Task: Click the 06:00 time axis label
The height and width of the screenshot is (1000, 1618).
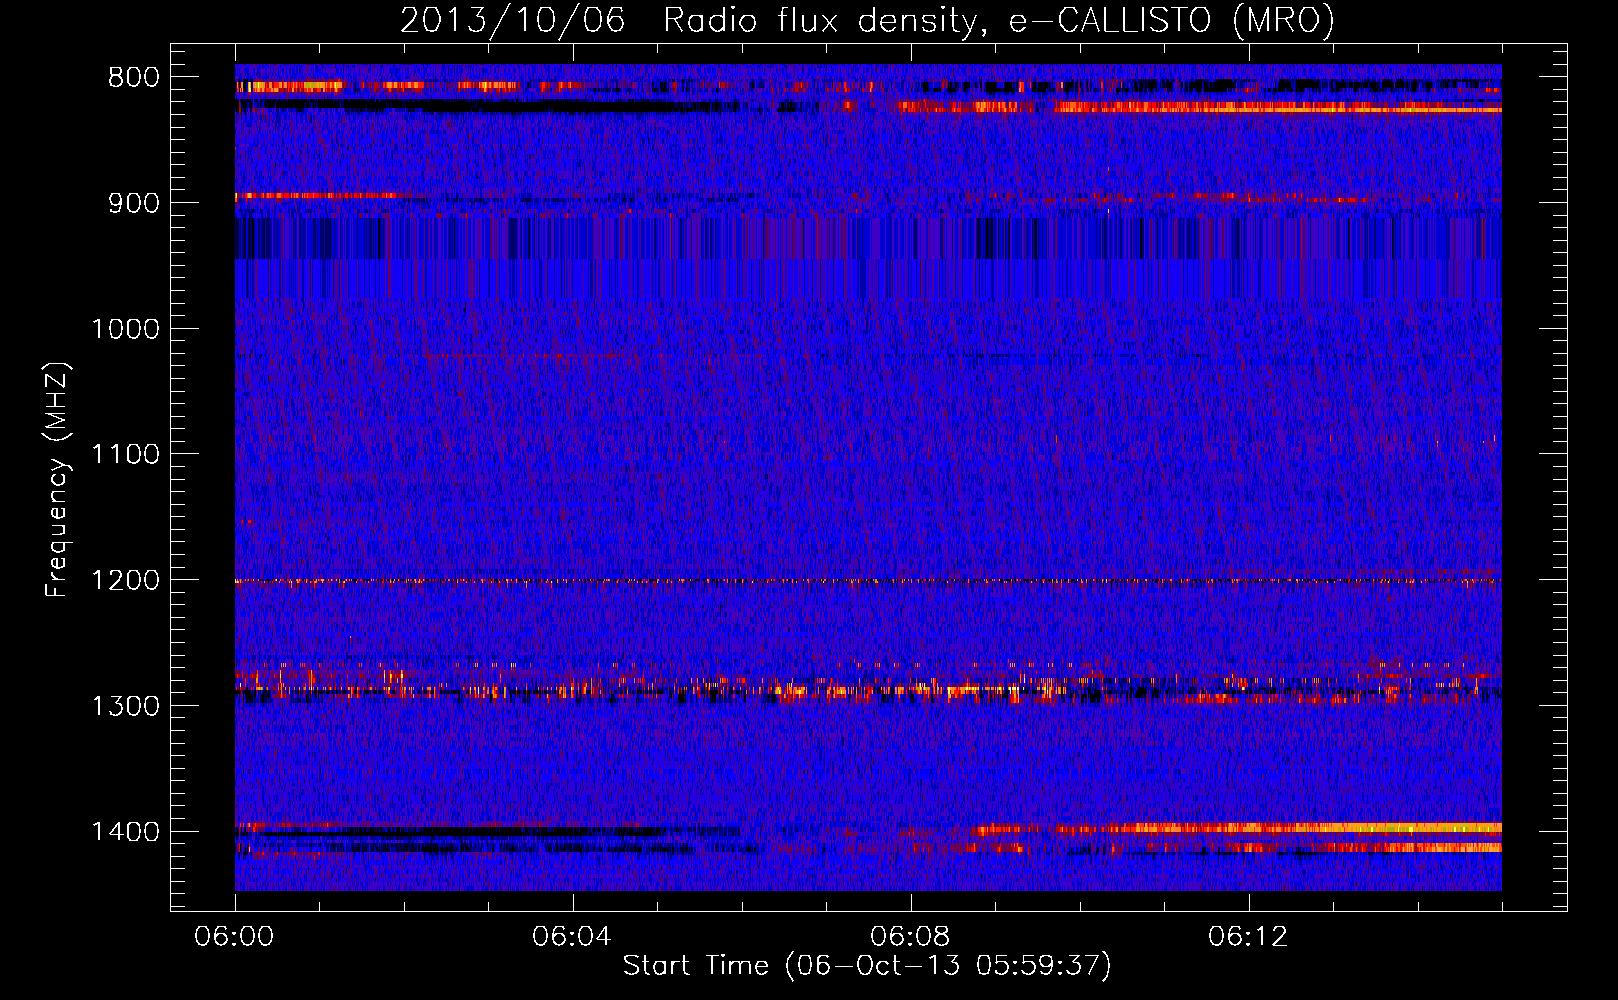Action: pos(235,937)
